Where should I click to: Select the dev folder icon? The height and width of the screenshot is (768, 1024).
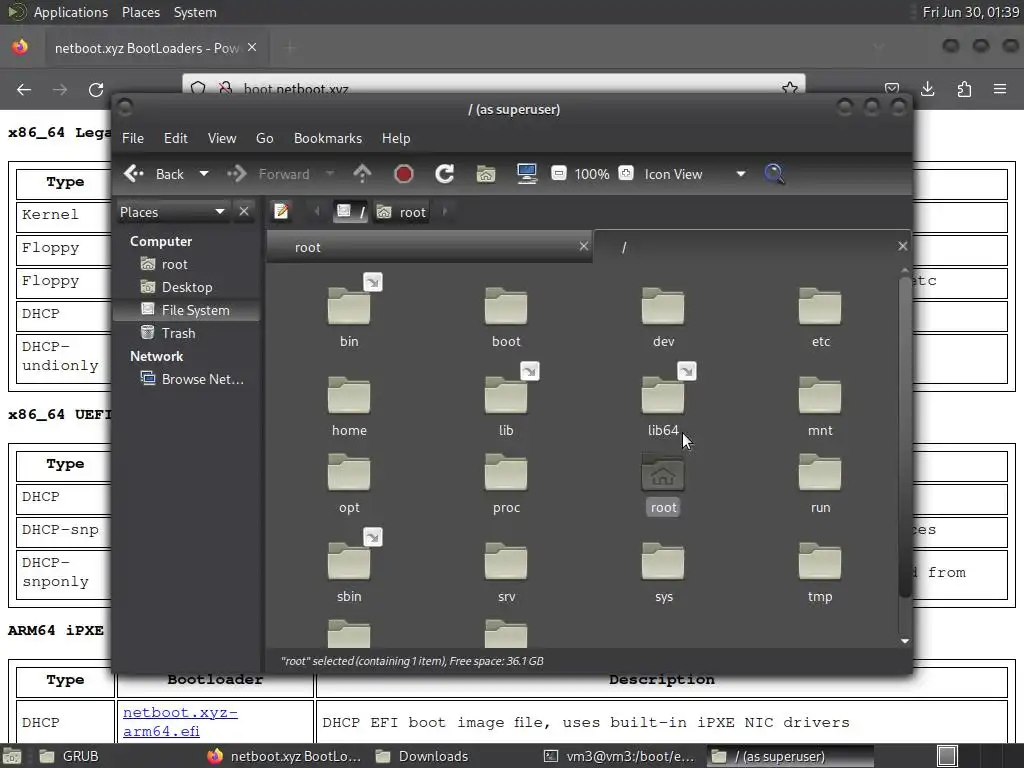pyautogui.click(x=663, y=306)
